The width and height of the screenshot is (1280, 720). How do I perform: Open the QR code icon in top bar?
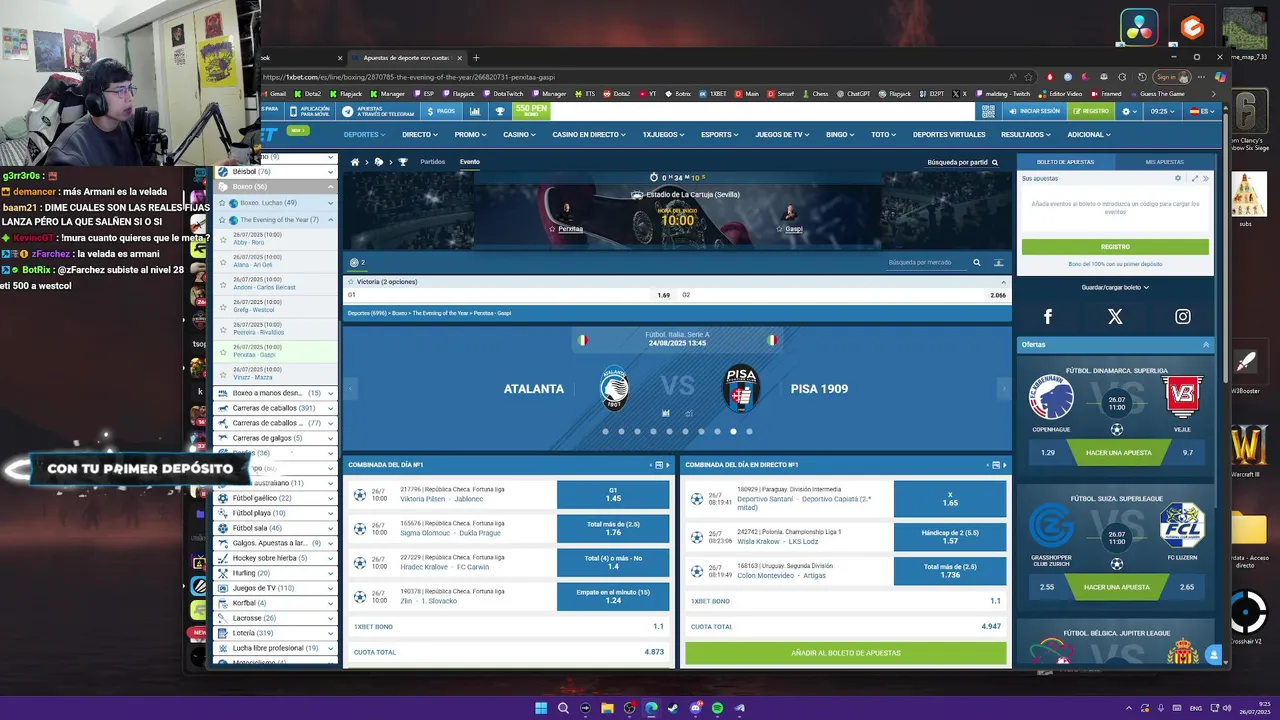[x=989, y=111]
